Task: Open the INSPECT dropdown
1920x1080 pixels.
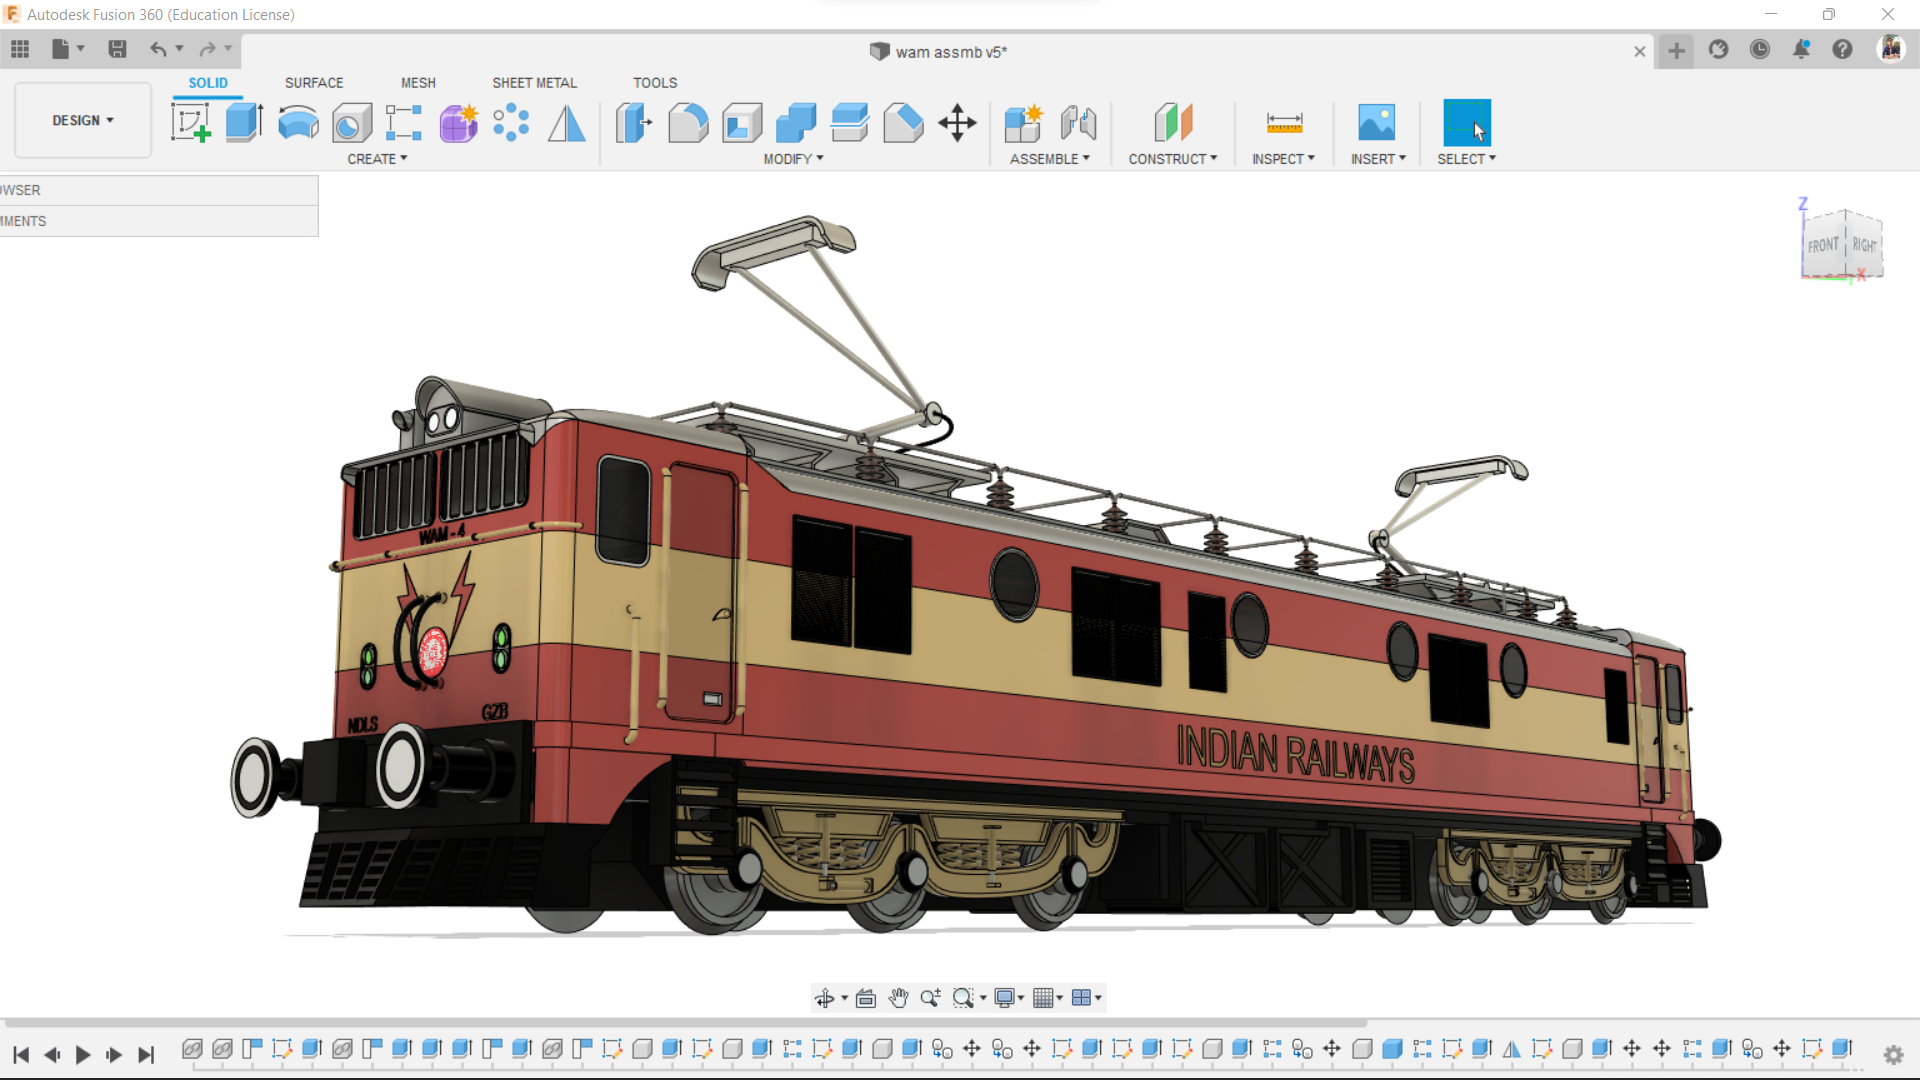Action: pyautogui.click(x=1283, y=159)
